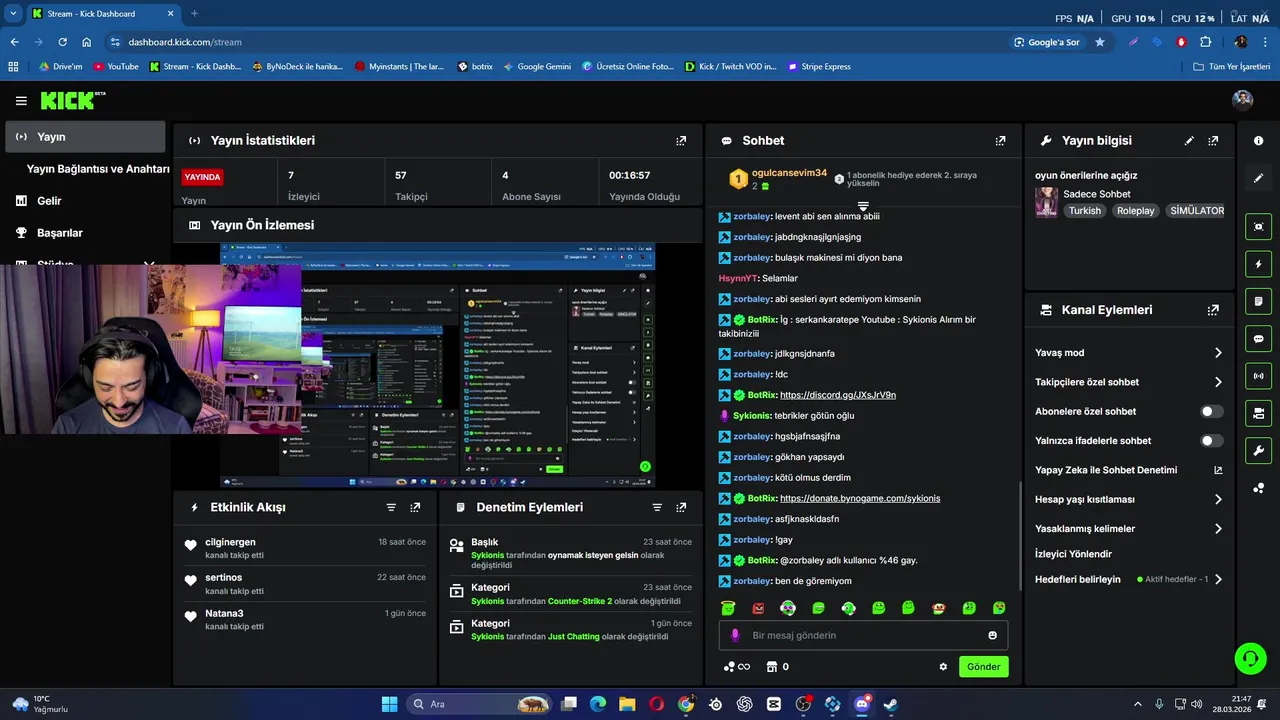Click the purple microphone icon in message box
The image size is (1280, 720).
[735, 635]
